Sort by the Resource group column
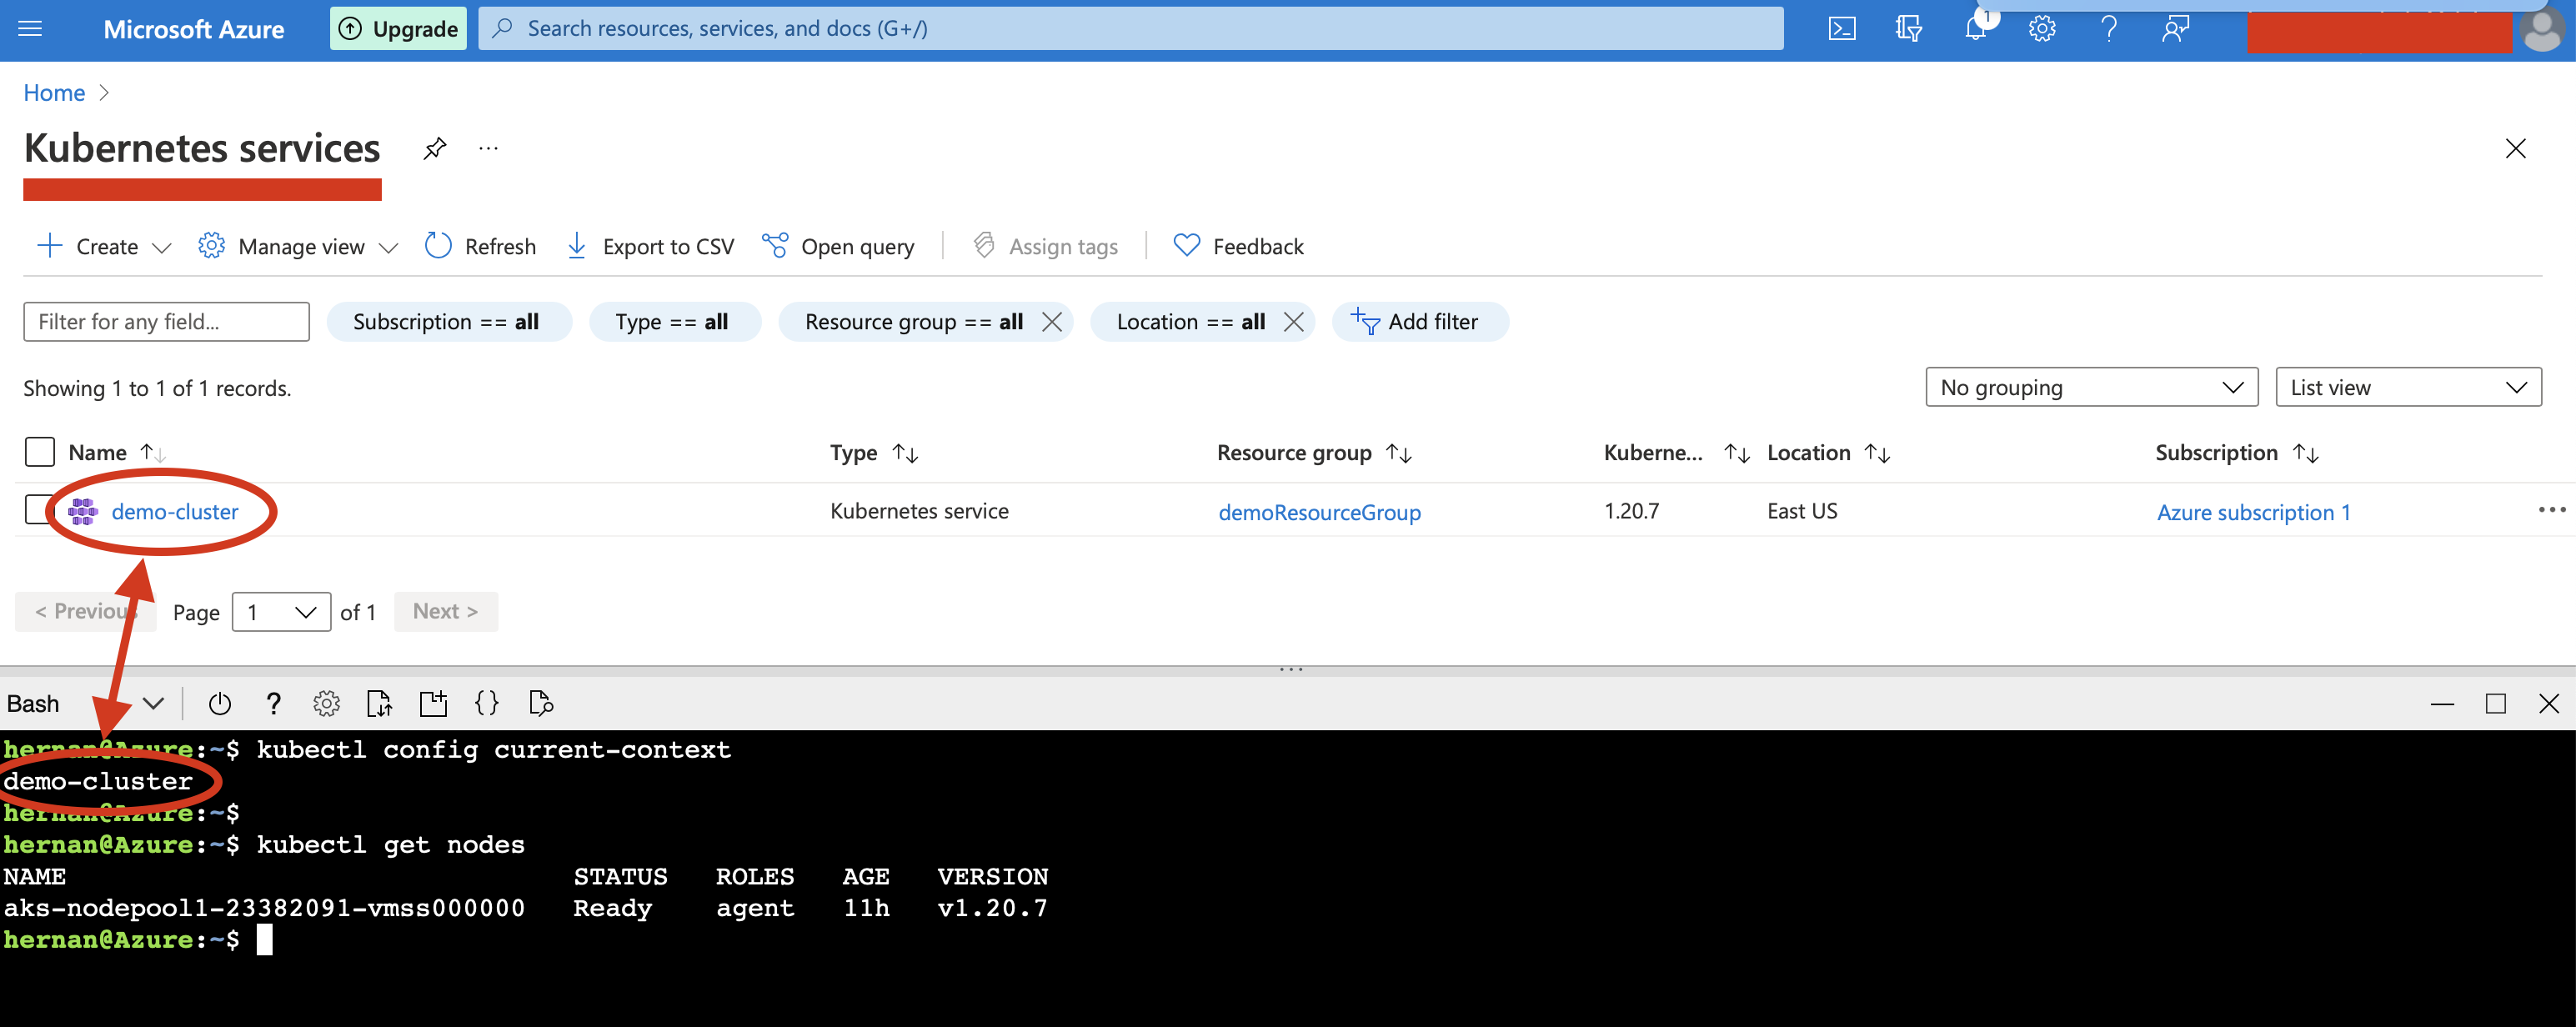2576x1027 pixels. point(1314,453)
